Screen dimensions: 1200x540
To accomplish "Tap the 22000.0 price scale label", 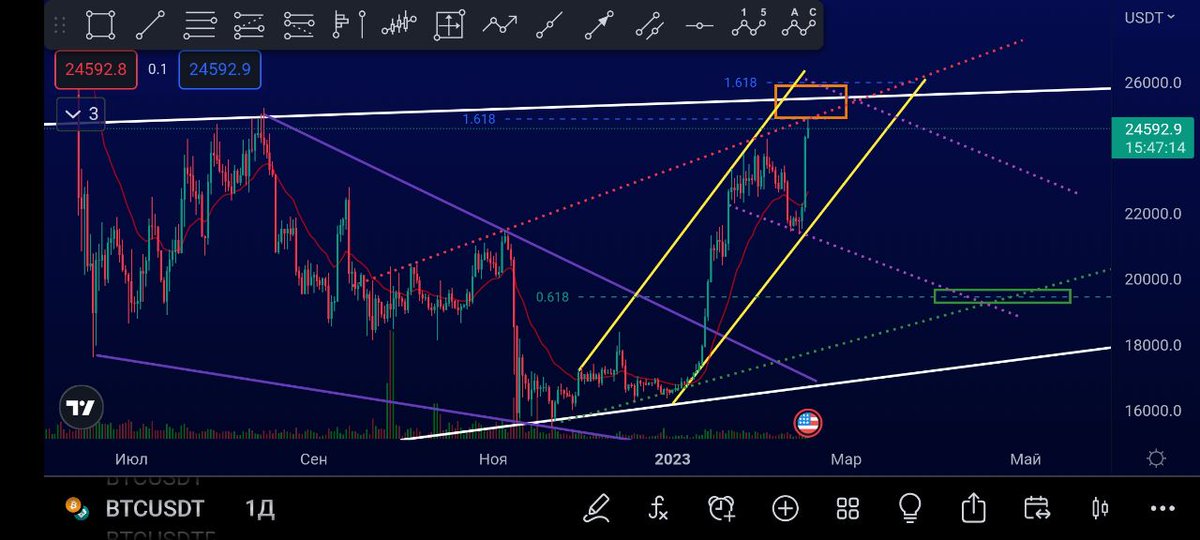I will click(1152, 214).
